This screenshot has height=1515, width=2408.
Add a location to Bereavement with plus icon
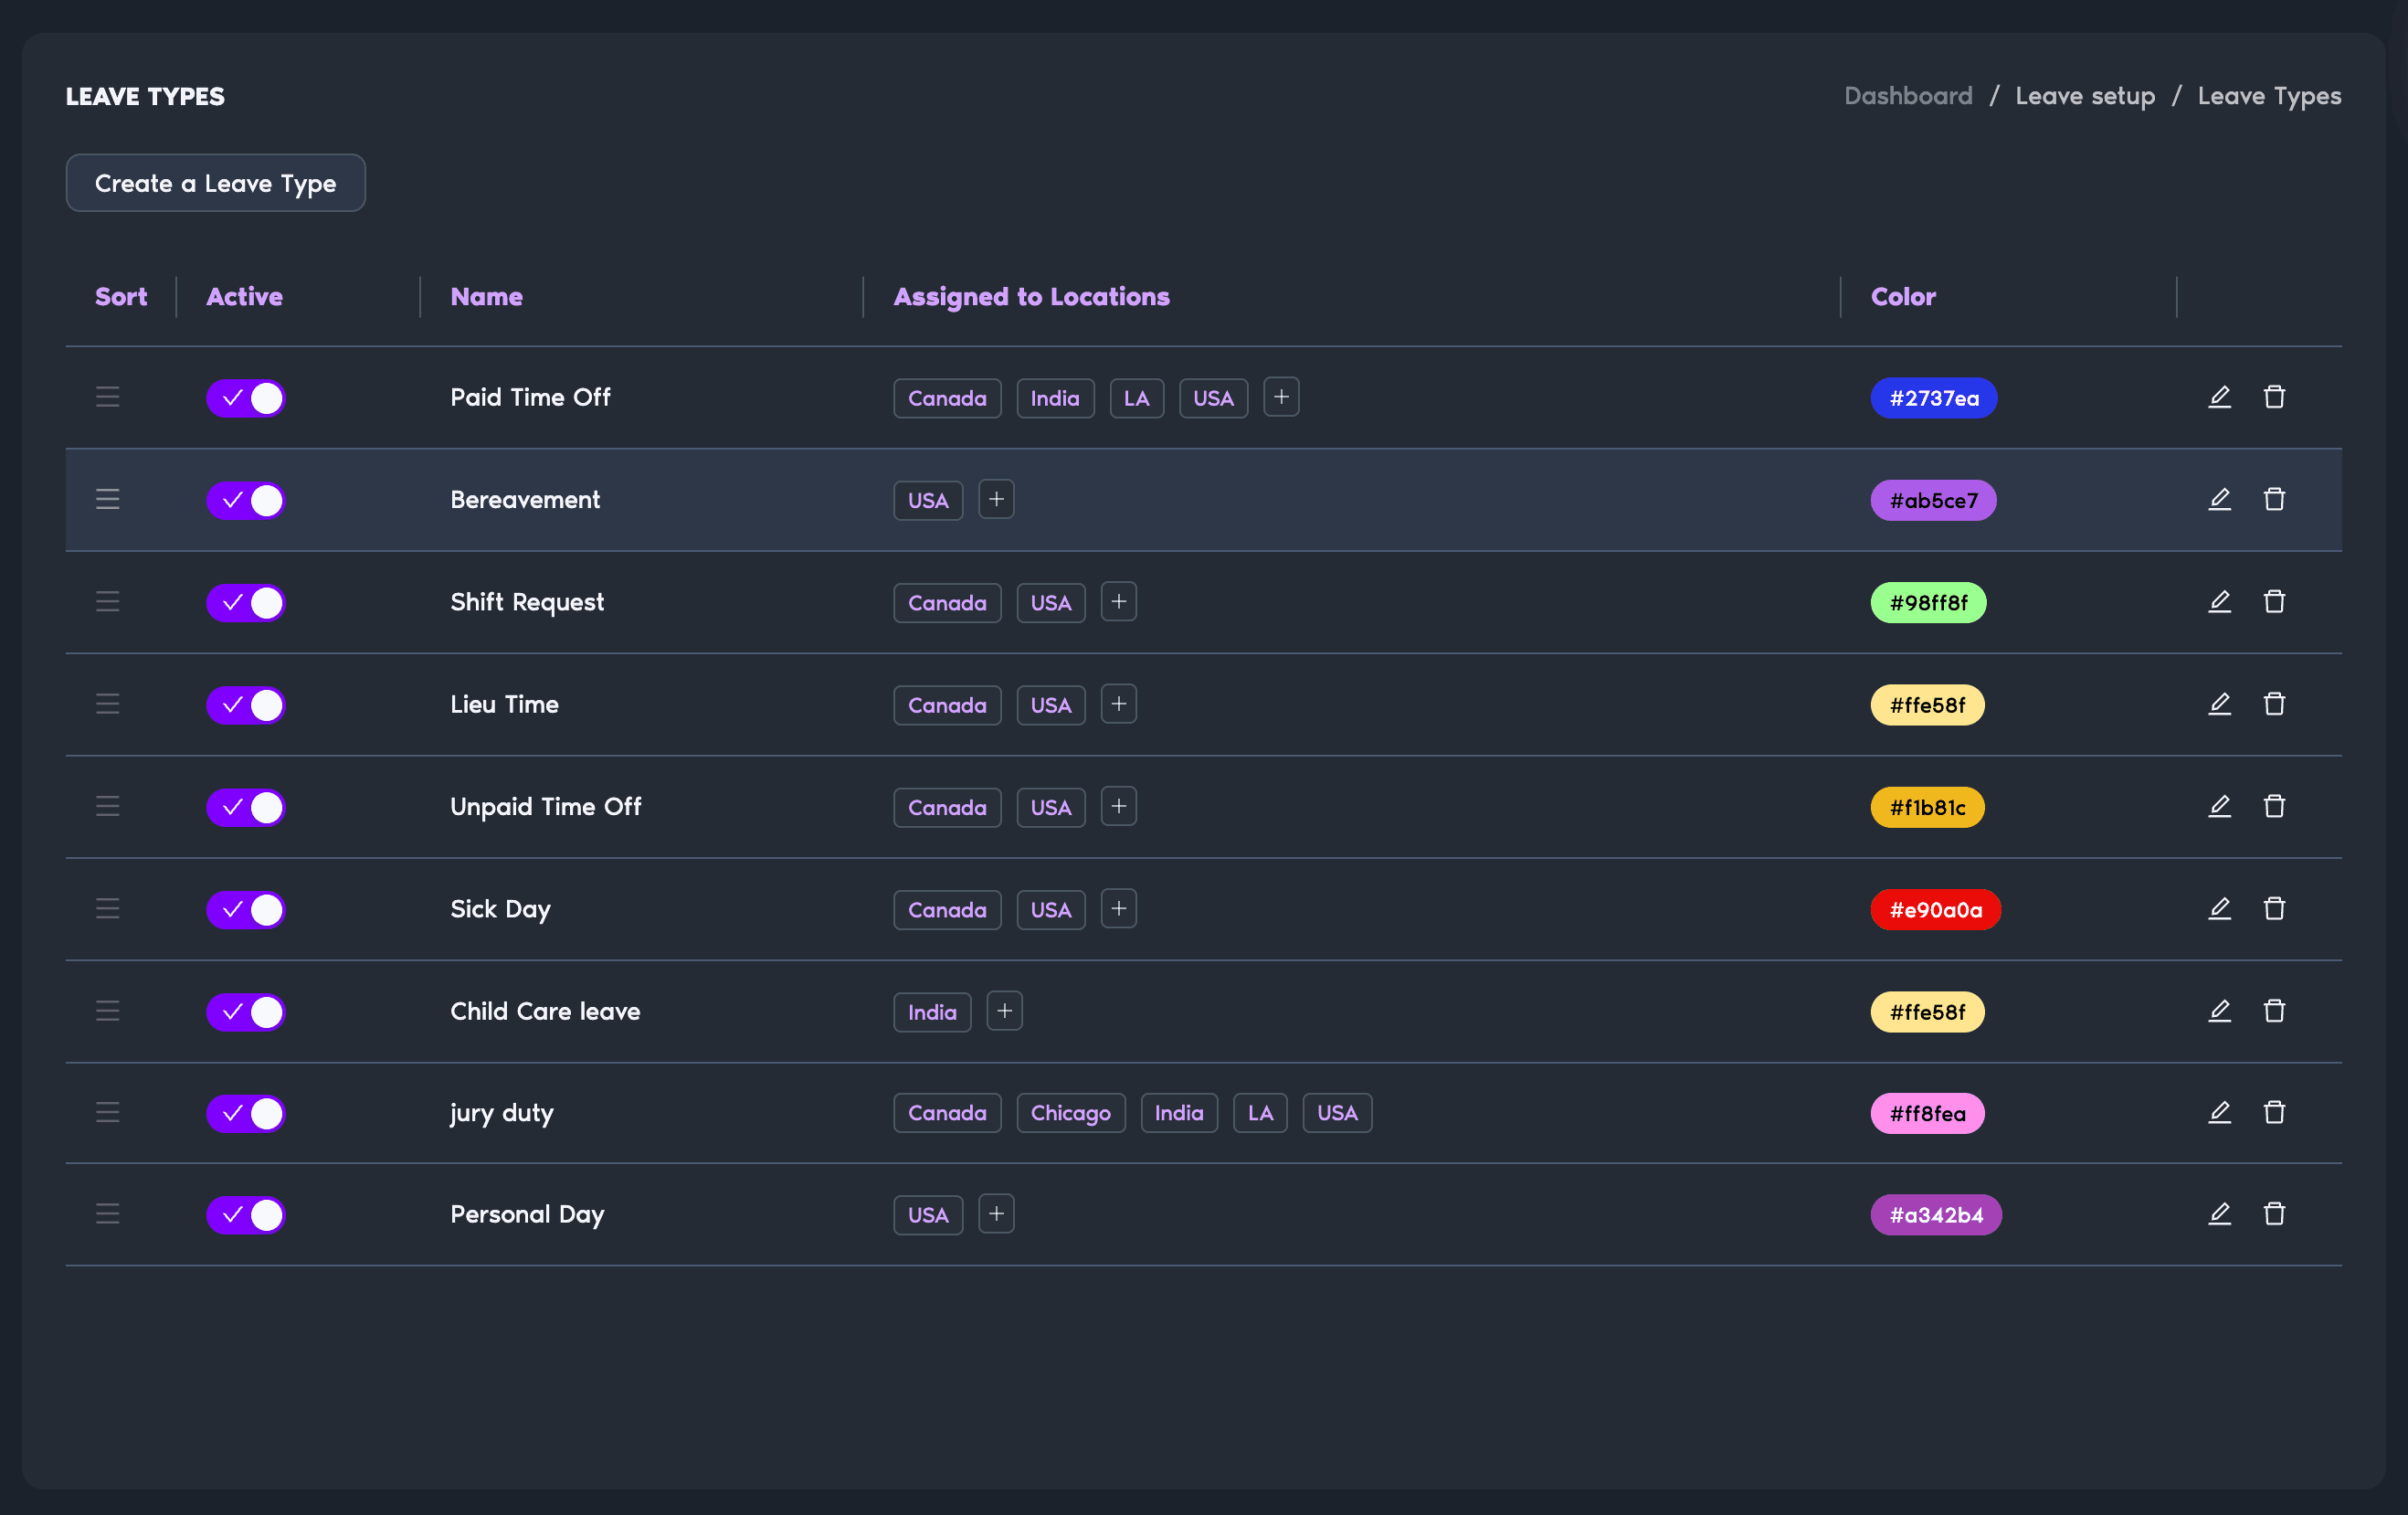pos(996,499)
